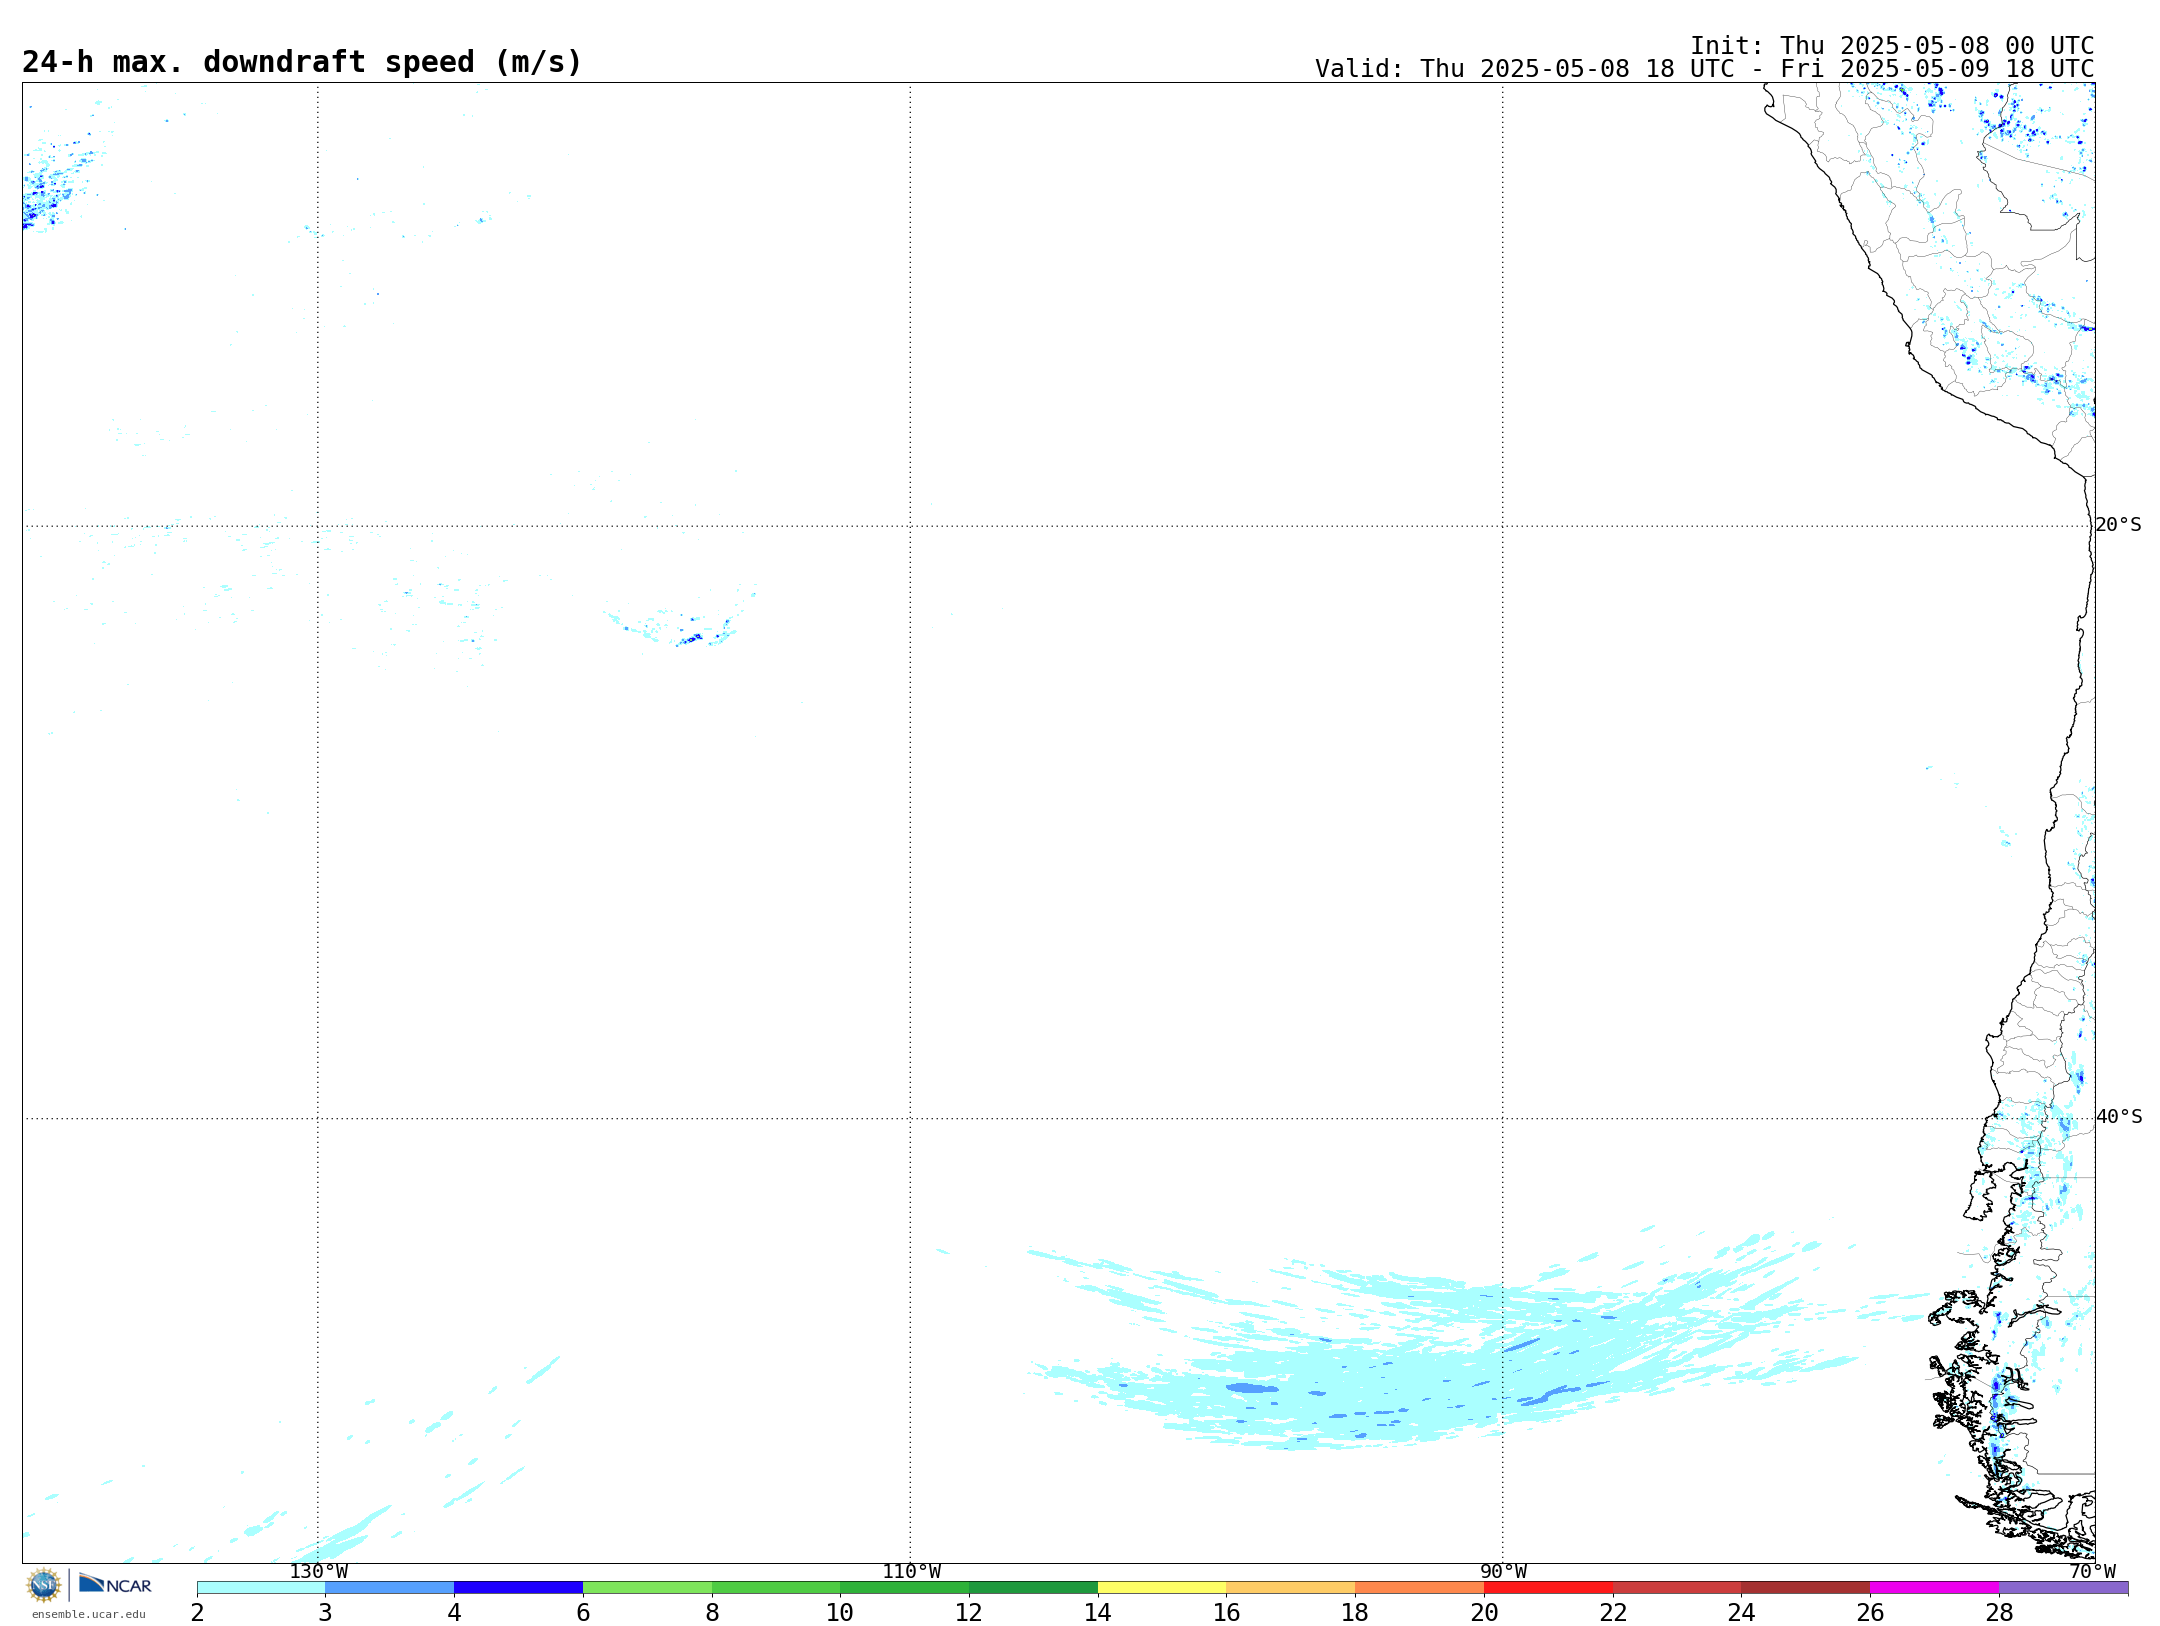Select the magenta 26-28 m/s color swatch
The image size is (2160, 1626).
point(1934,1588)
